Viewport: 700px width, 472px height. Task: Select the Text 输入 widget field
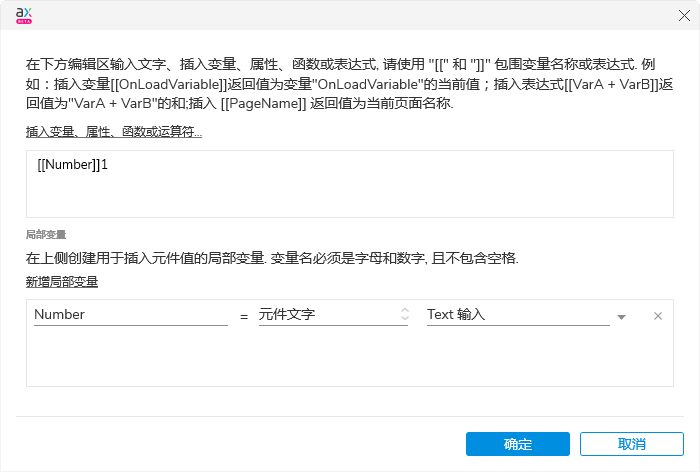(x=518, y=315)
